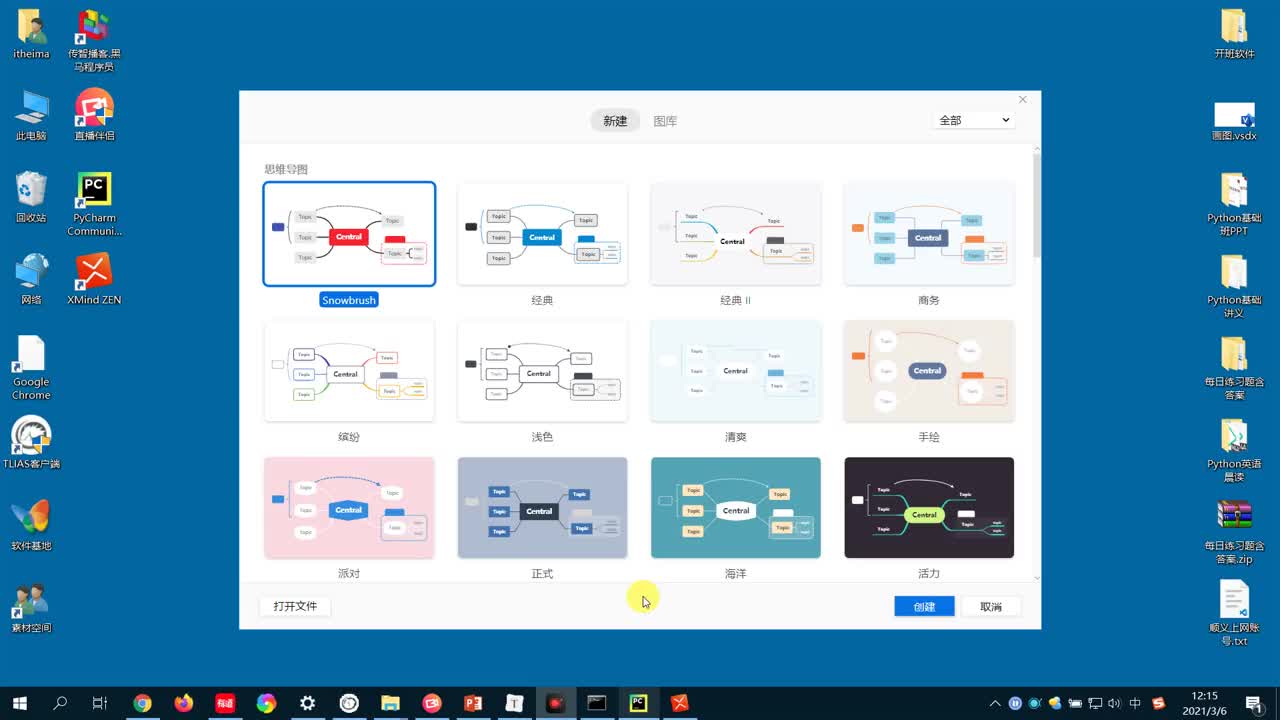Launch Chrome from the taskbar
Screen dimensions: 1280x720
tap(142, 703)
